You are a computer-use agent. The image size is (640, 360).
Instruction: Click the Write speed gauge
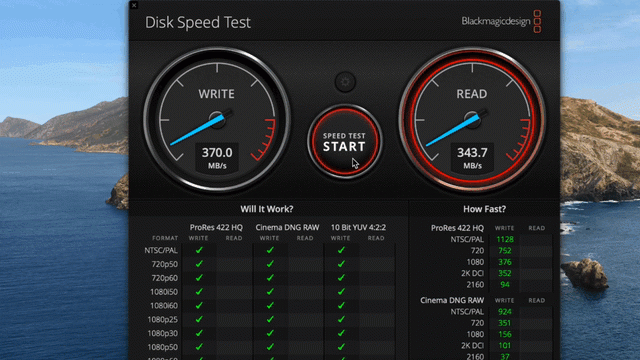click(217, 120)
